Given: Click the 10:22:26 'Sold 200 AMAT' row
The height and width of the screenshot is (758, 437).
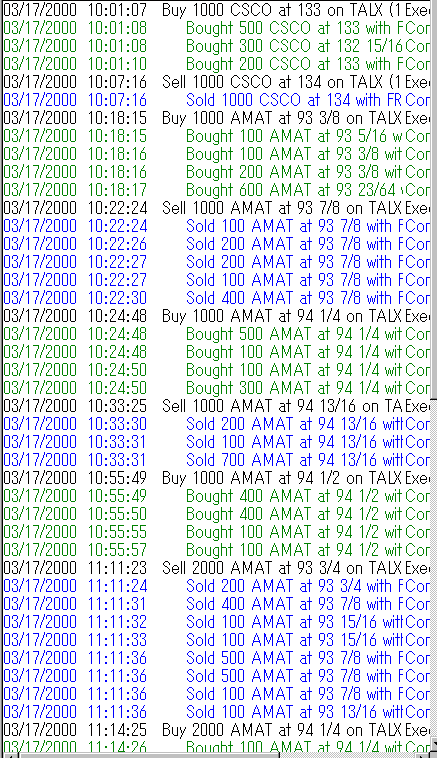Looking at the screenshot, I should [216, 244].
